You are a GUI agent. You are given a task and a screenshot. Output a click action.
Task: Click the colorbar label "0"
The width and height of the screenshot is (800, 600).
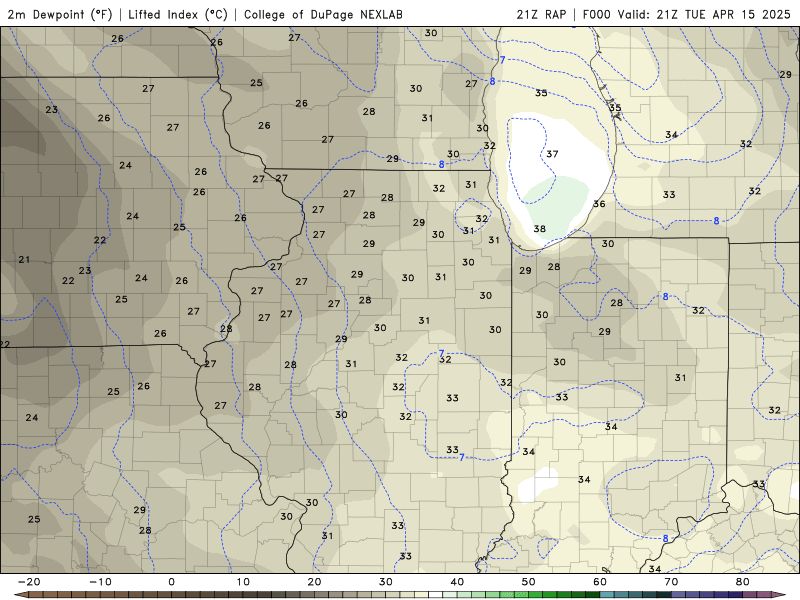(x=171, y=582)
